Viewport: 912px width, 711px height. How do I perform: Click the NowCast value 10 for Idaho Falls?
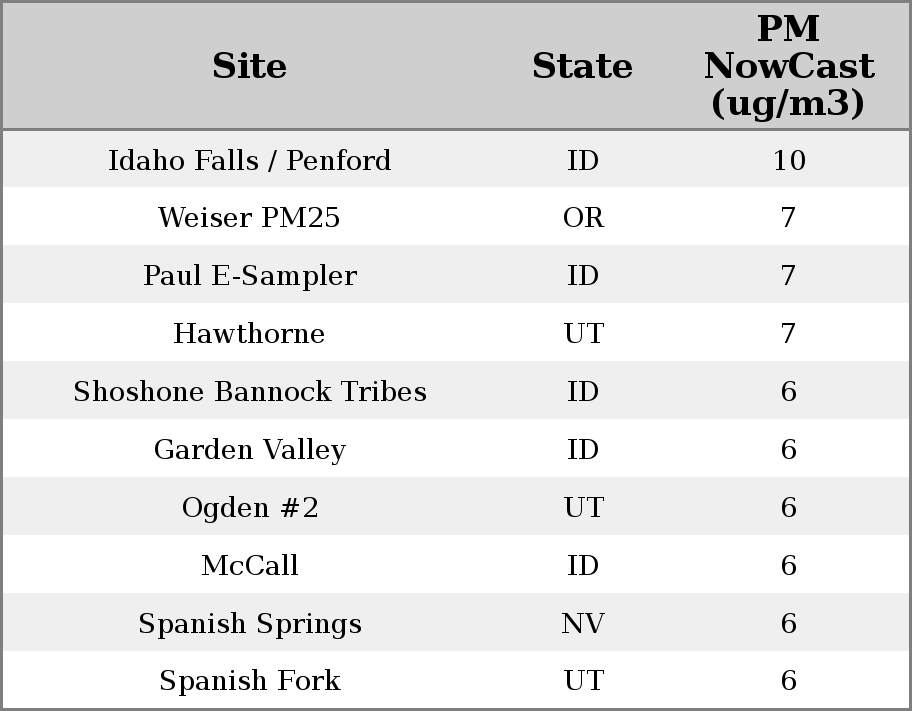pos(788,160)
